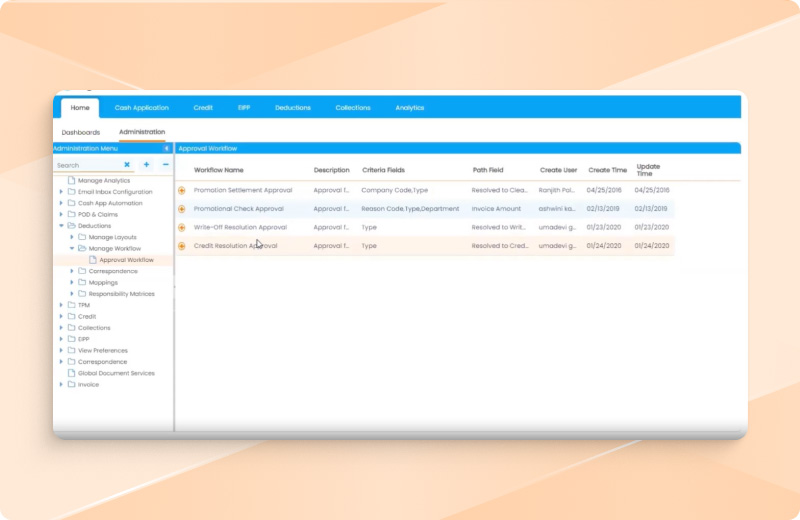Image resolution: width=800 pixels, height=520 pixels.
Task: Select the '01/24/2020' create time cell
Action: pos(604,246)
